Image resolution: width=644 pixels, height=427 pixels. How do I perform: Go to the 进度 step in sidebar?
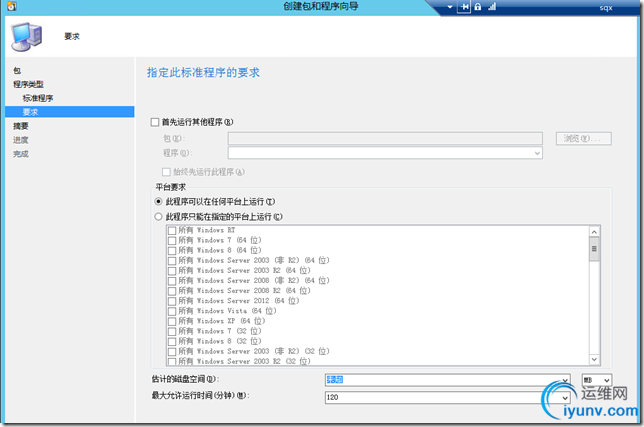coord(21,140)
